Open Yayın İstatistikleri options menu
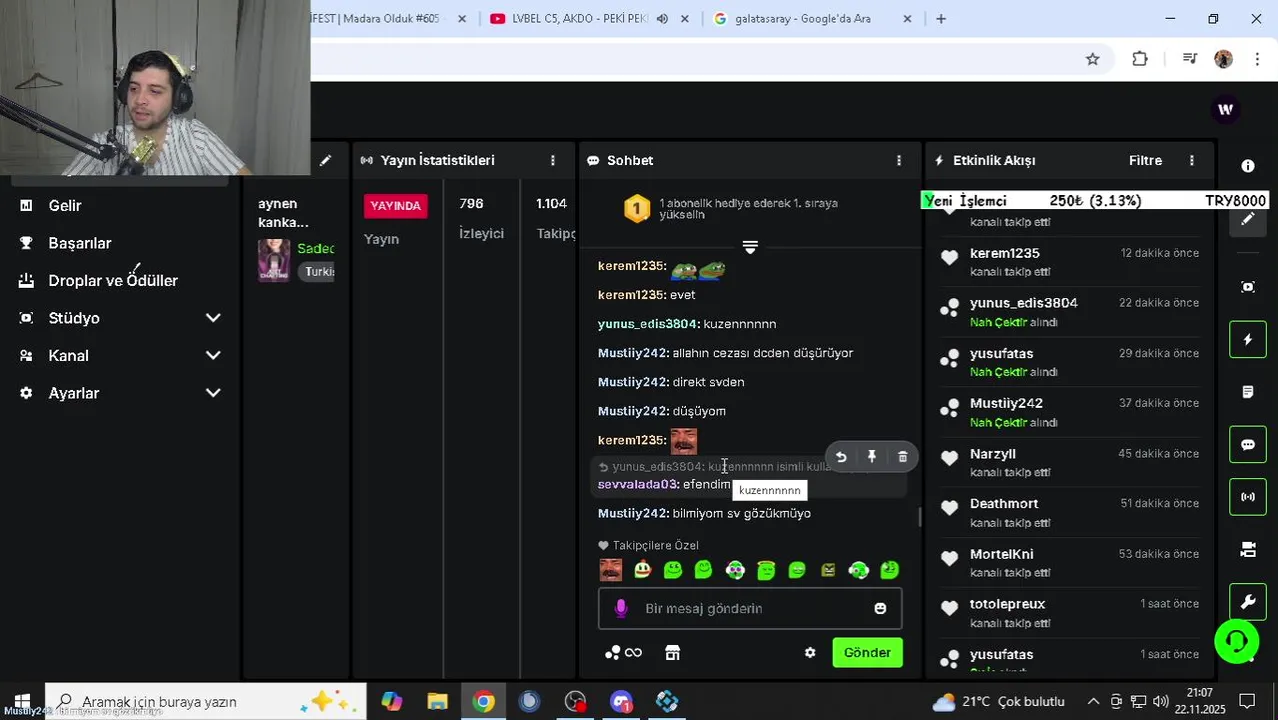The height and width of the screenshot is (720, 1278). tap(553, 160)
